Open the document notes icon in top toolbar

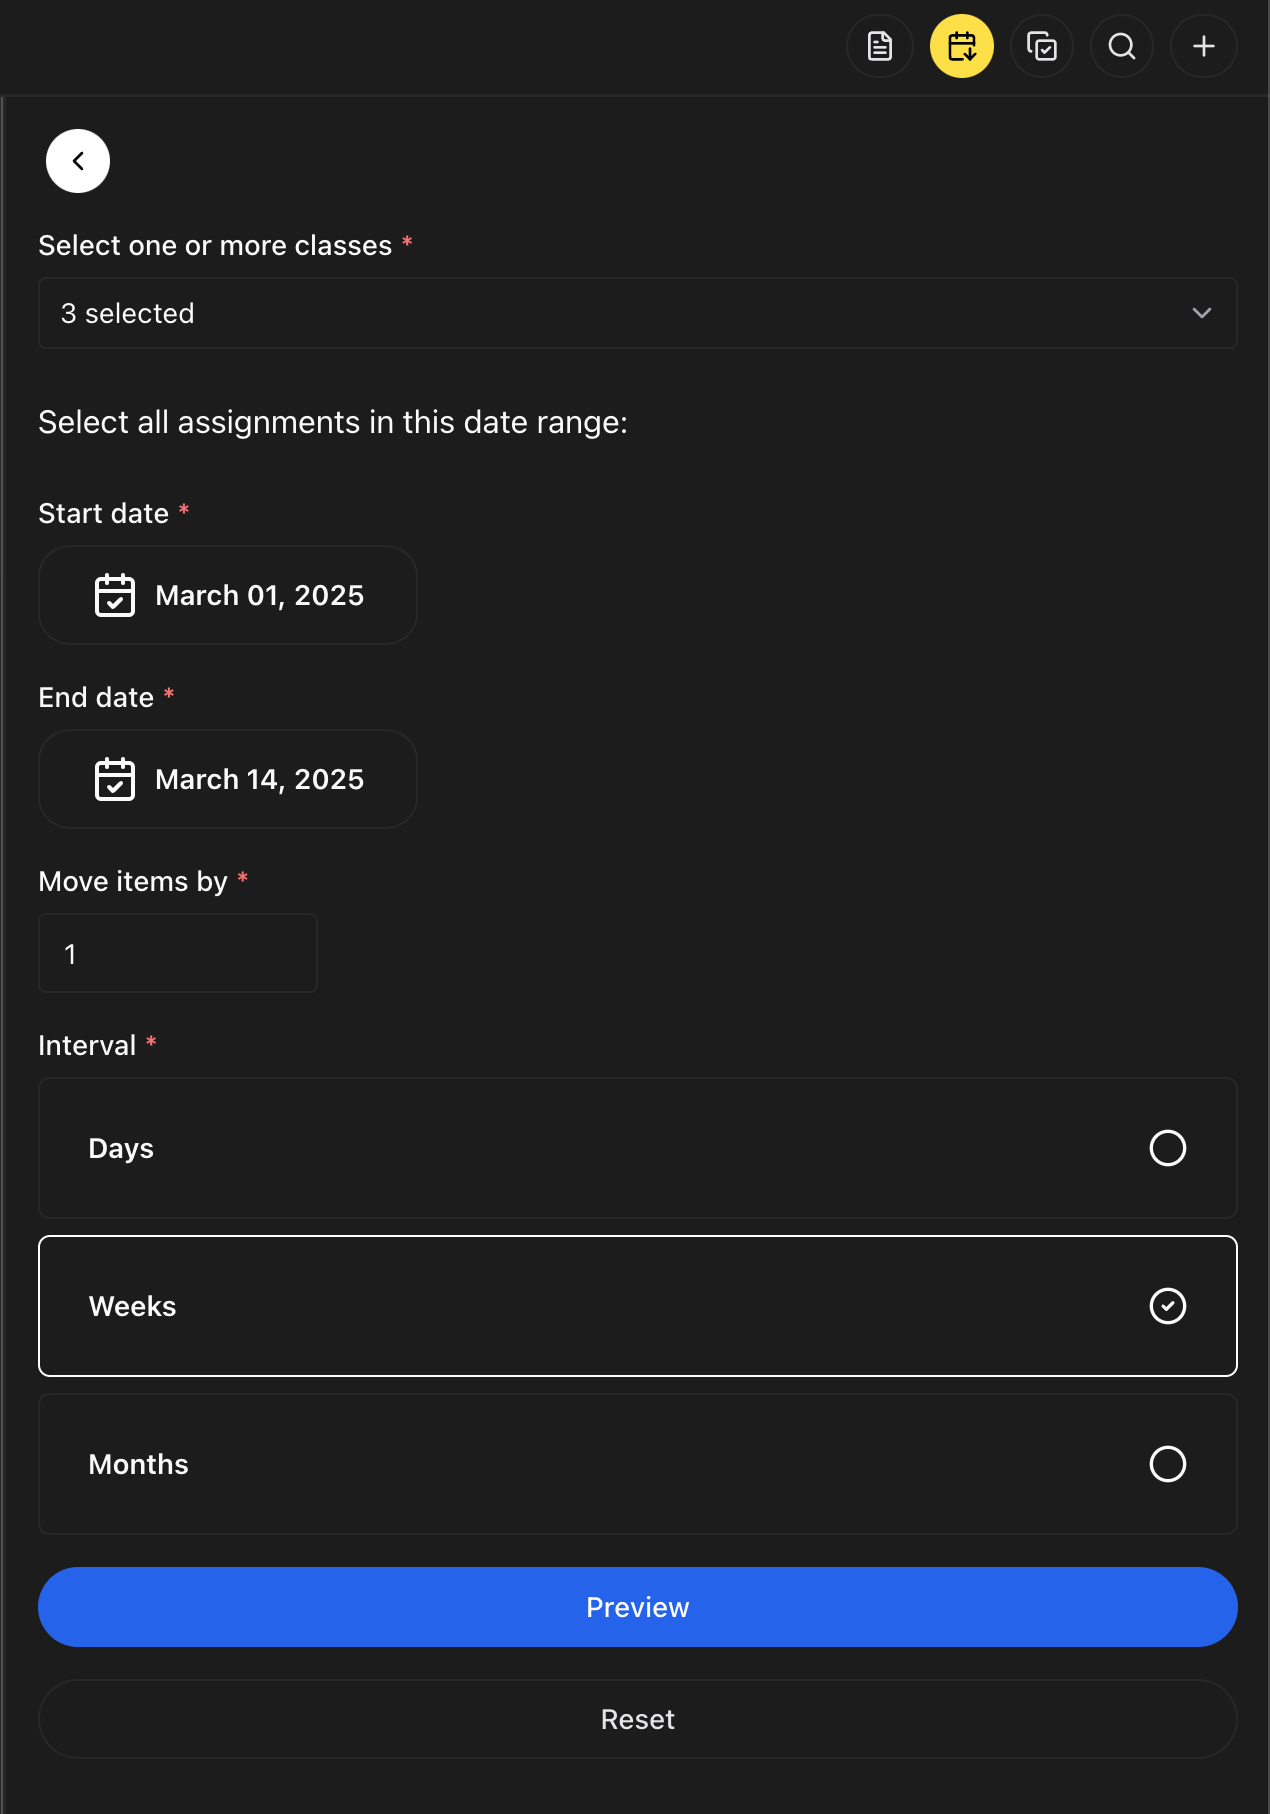click(880, 46)
